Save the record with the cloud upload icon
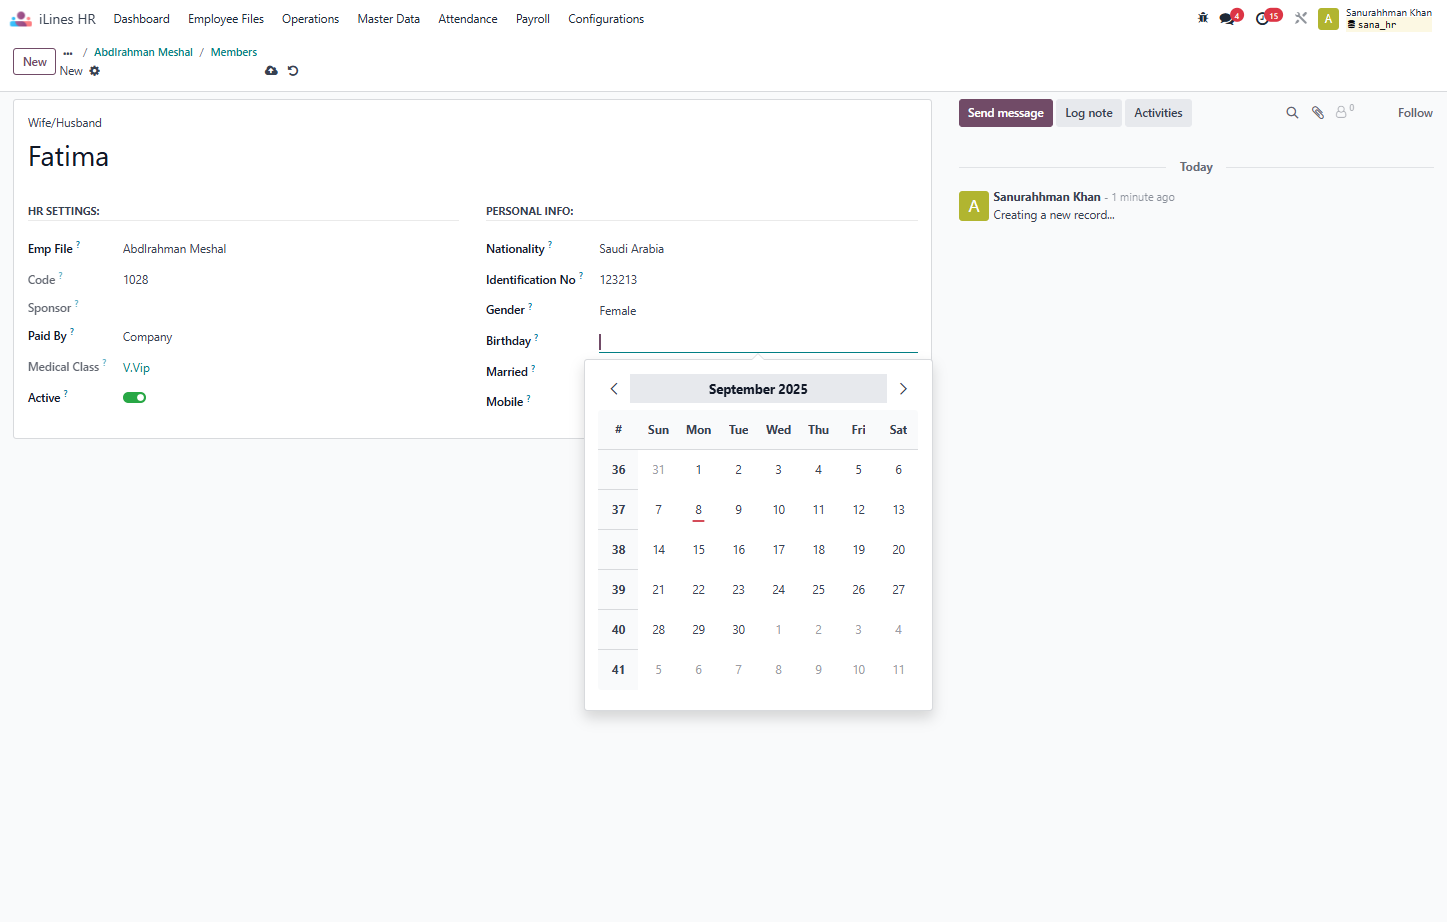Image resolution: width=1447 pixels, height=922 pixels. pyautogui.click(x=271, y=71)
